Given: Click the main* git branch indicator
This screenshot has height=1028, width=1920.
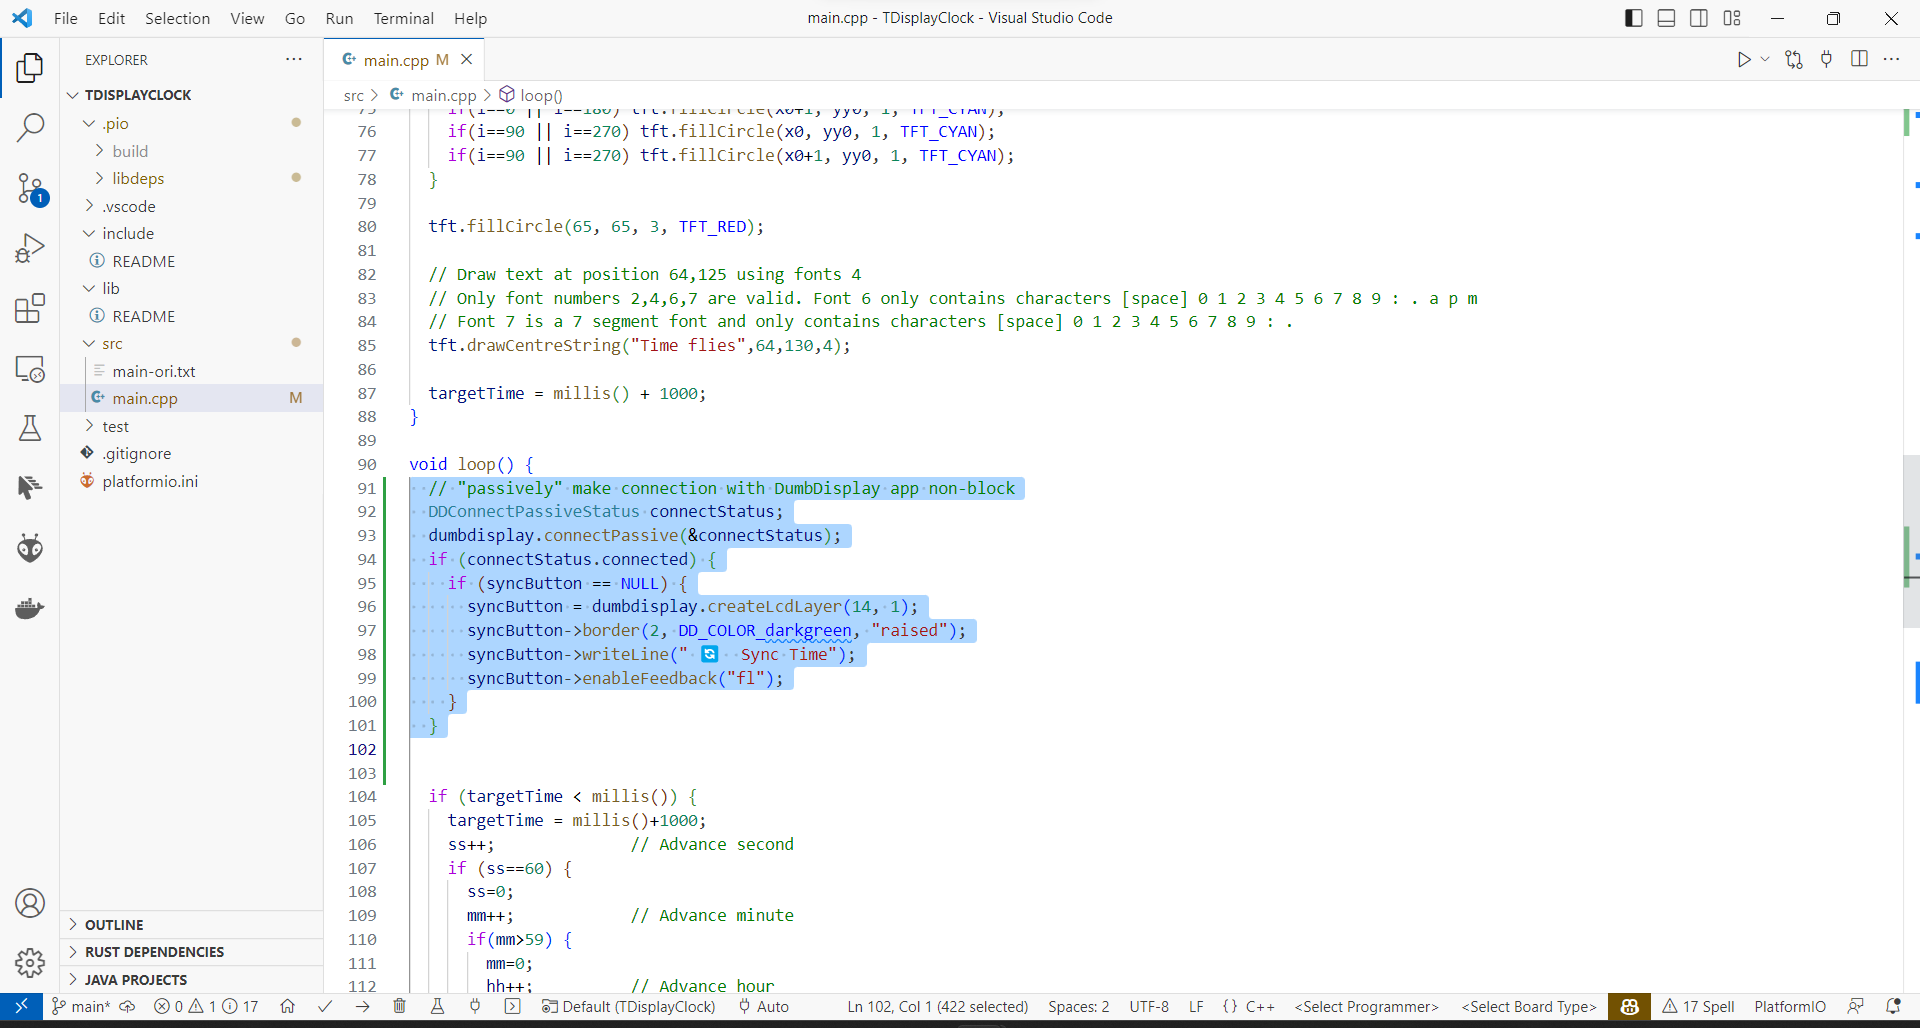Looking at the screenshot, I should pos(81,1007).
